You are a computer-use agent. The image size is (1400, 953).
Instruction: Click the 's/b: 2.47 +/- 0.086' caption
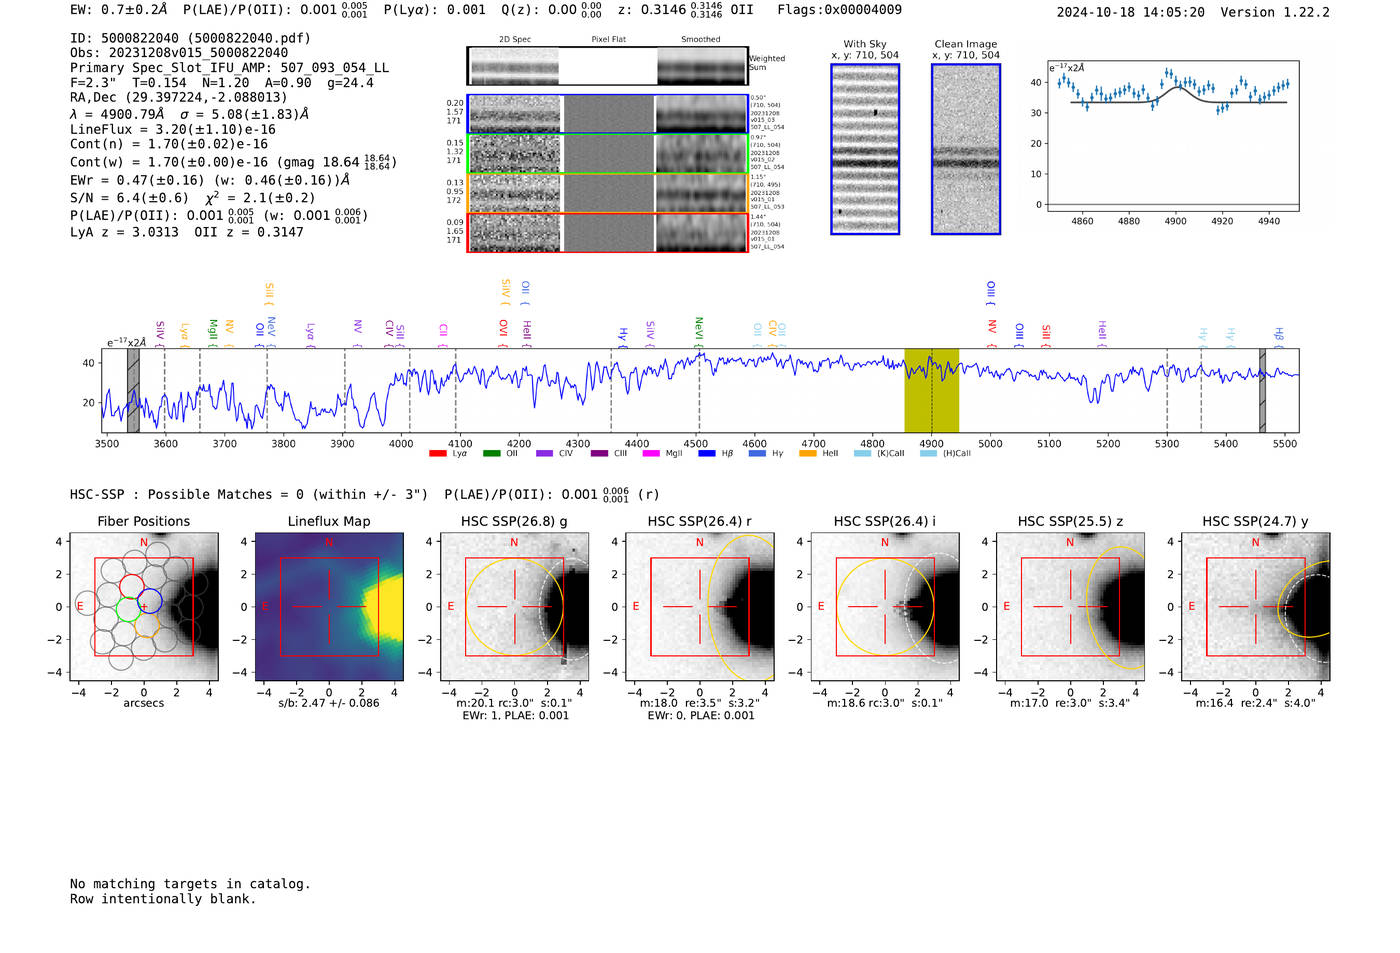click(x=329, y=703)
